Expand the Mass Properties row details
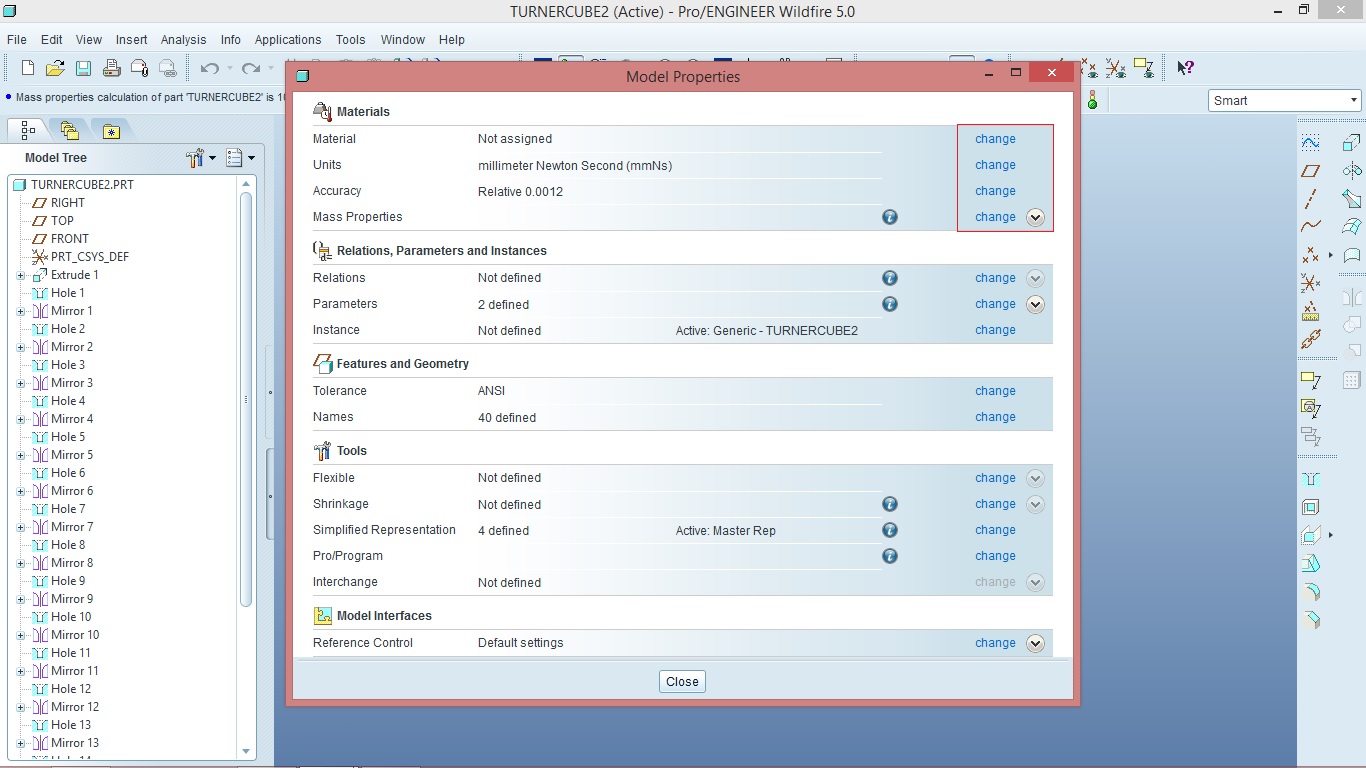The image size is (1366, 768). (1035, 217)
